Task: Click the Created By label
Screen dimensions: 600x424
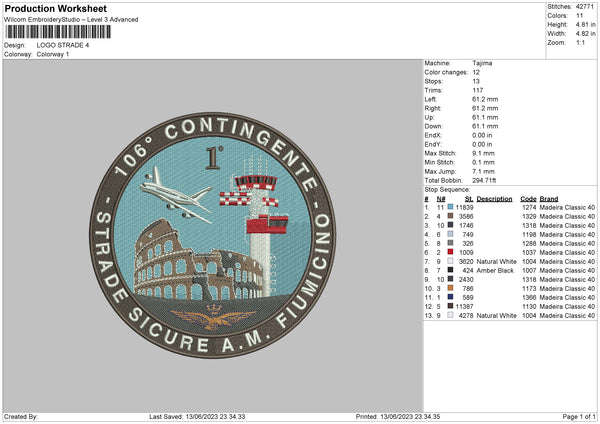Action: tap(21, 417)
